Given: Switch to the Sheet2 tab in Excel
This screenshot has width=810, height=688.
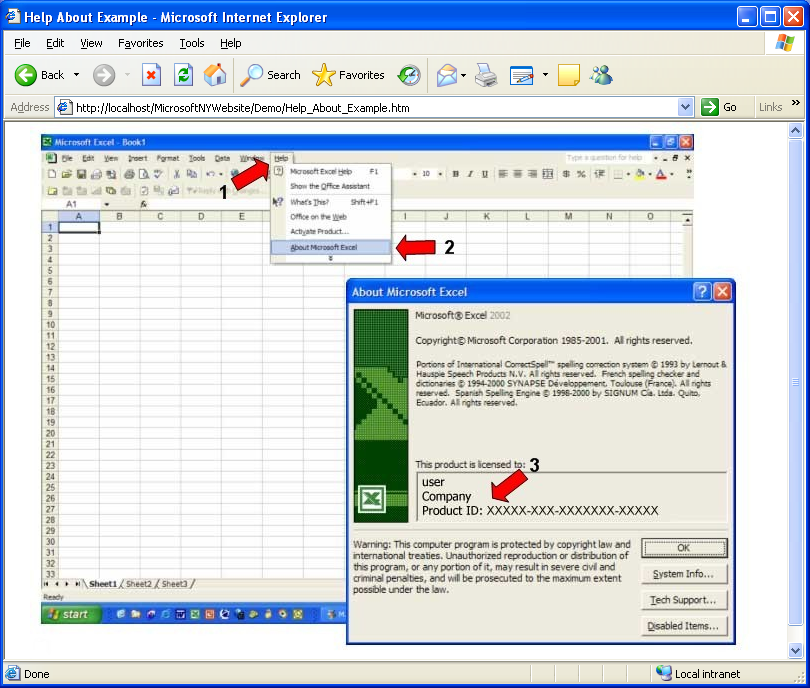Looking at the screenshot, I should point(138,584).
